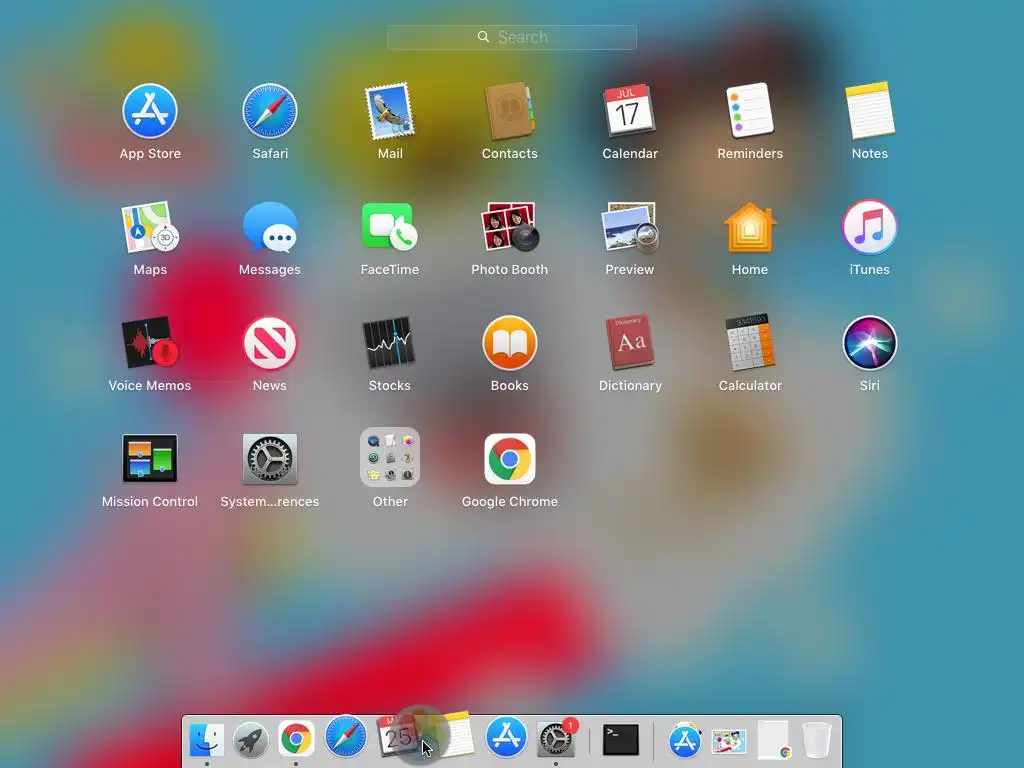Activate Siri from Launchpad

[869, 343]
